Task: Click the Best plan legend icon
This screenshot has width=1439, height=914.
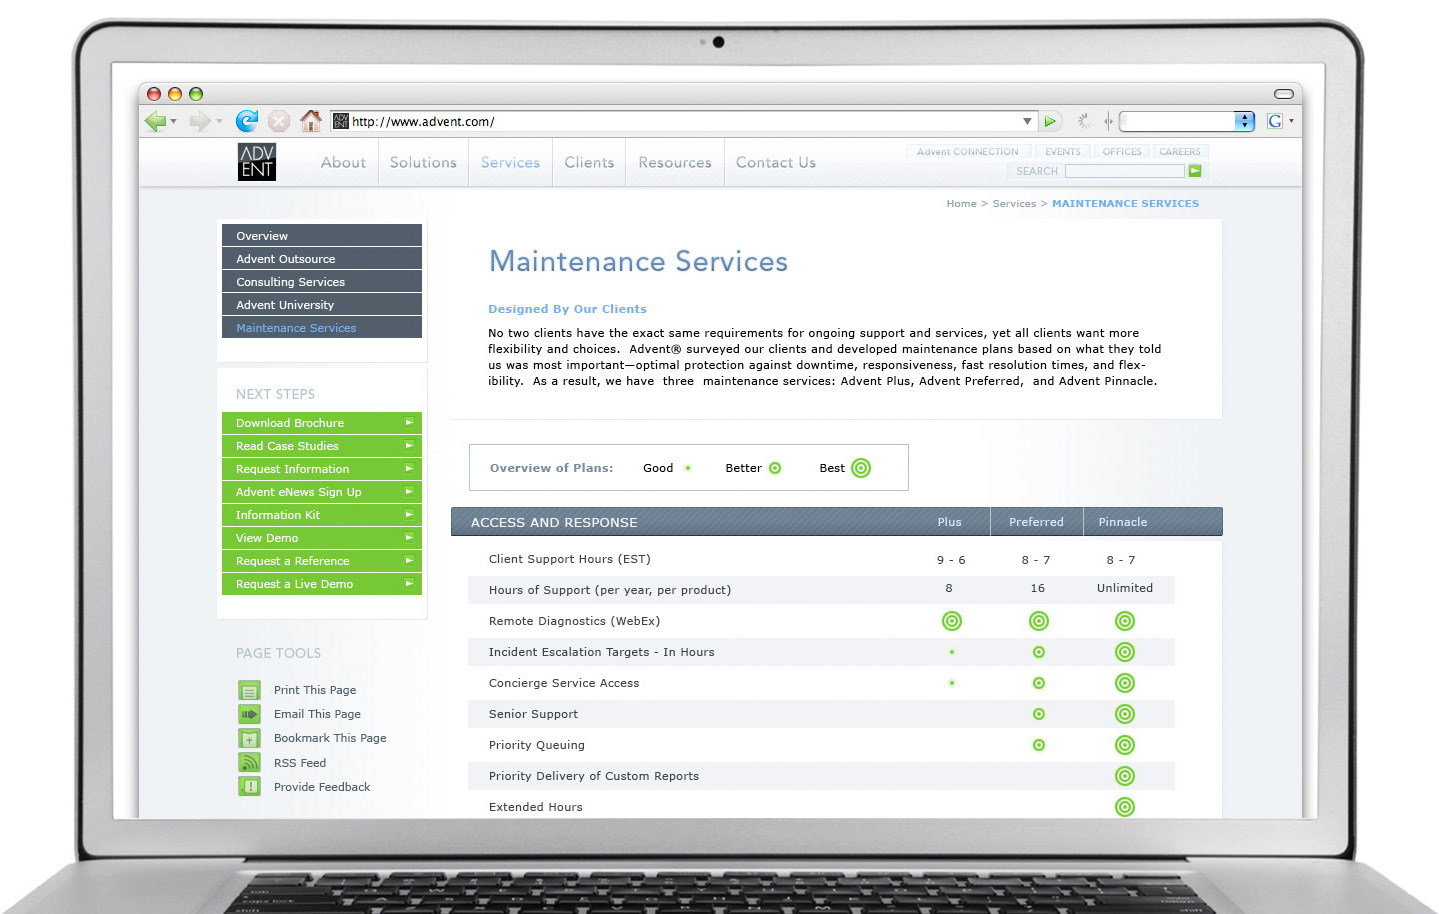Action: click(x=861, y=468)
